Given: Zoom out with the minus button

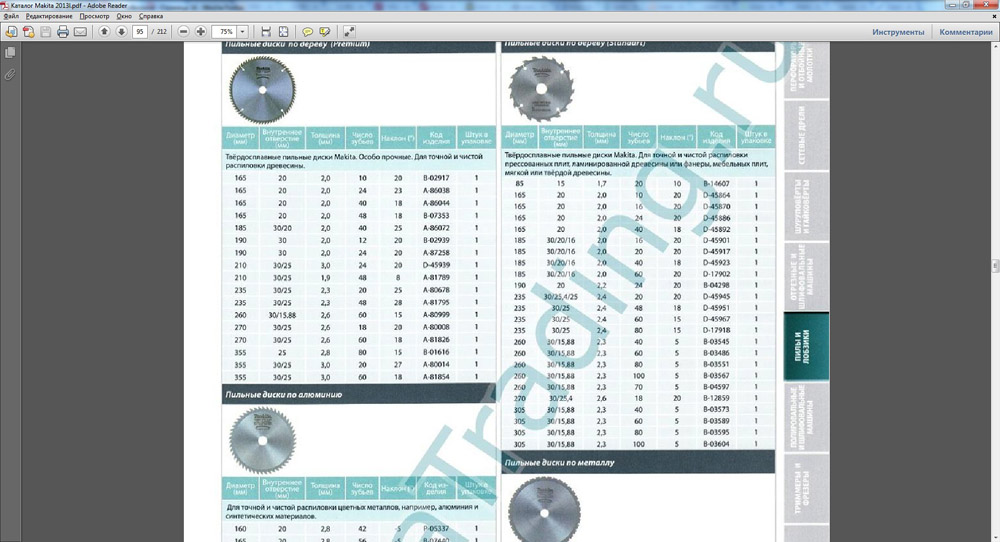Looking at the screenshot, I should (x=183, y=31).
